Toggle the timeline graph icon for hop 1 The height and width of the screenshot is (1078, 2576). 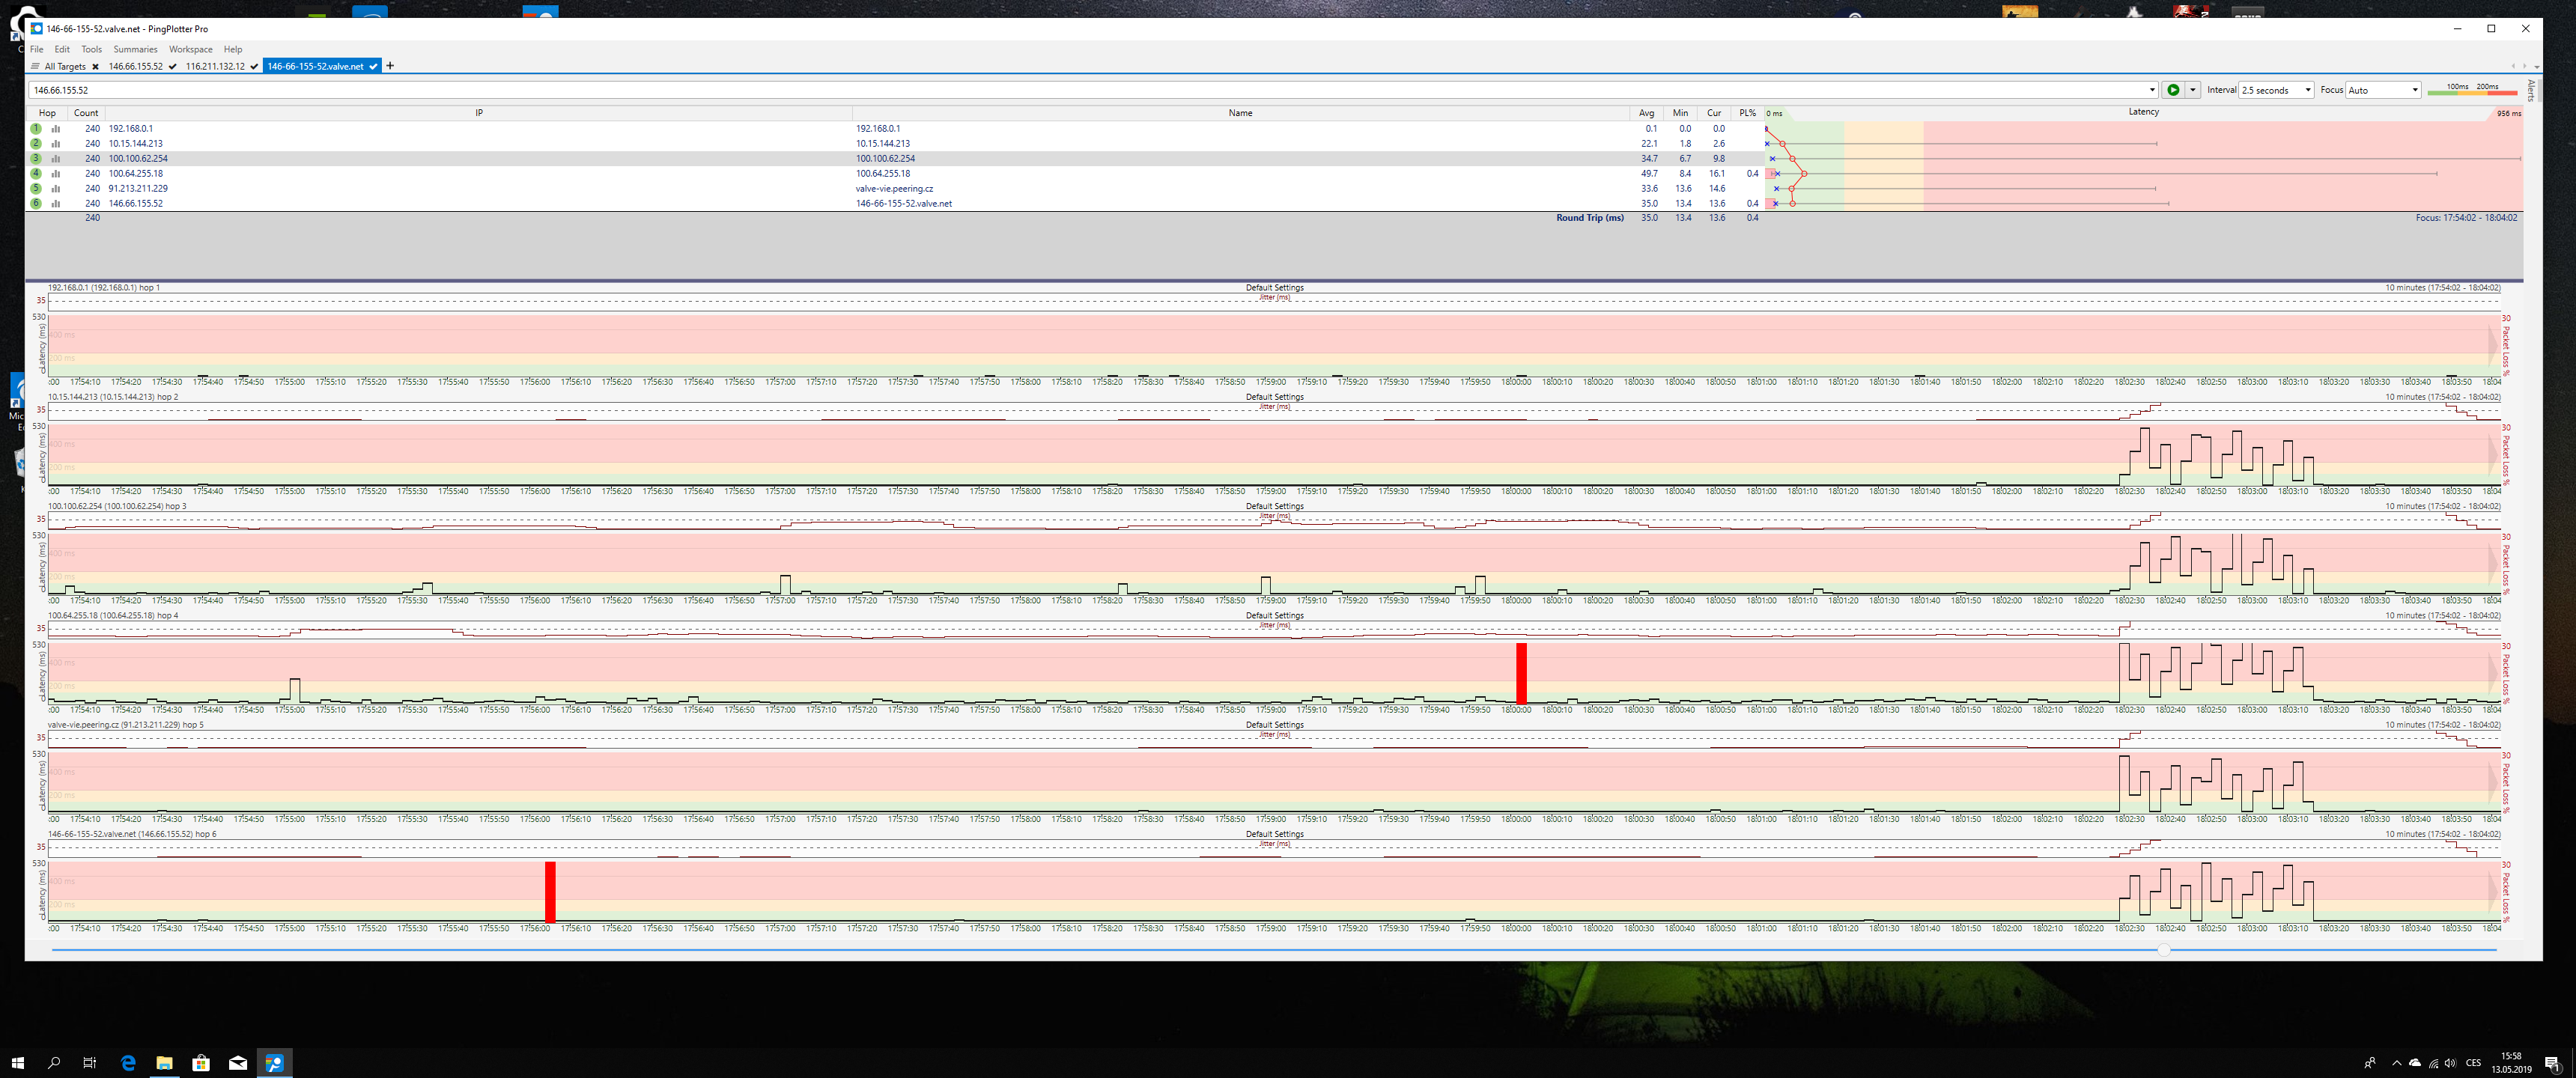56,129
